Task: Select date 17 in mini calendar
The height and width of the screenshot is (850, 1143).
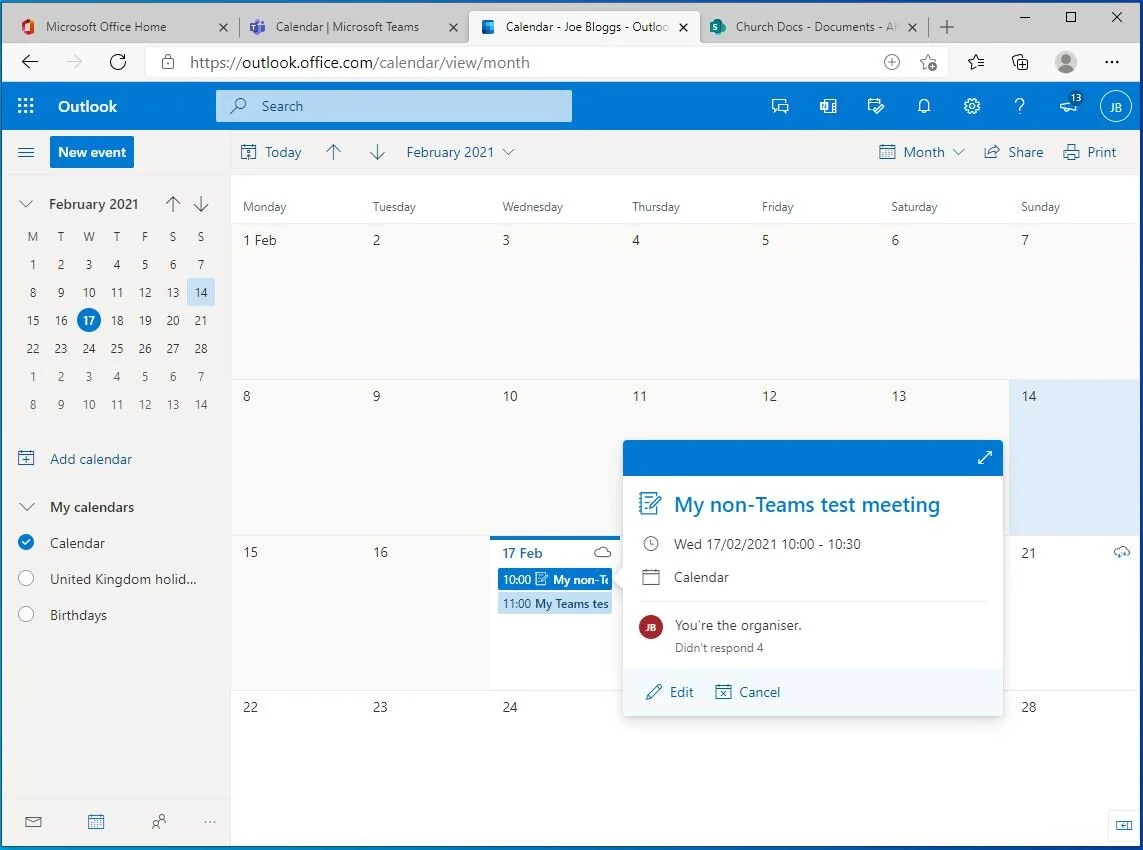Action: (89, 320)
